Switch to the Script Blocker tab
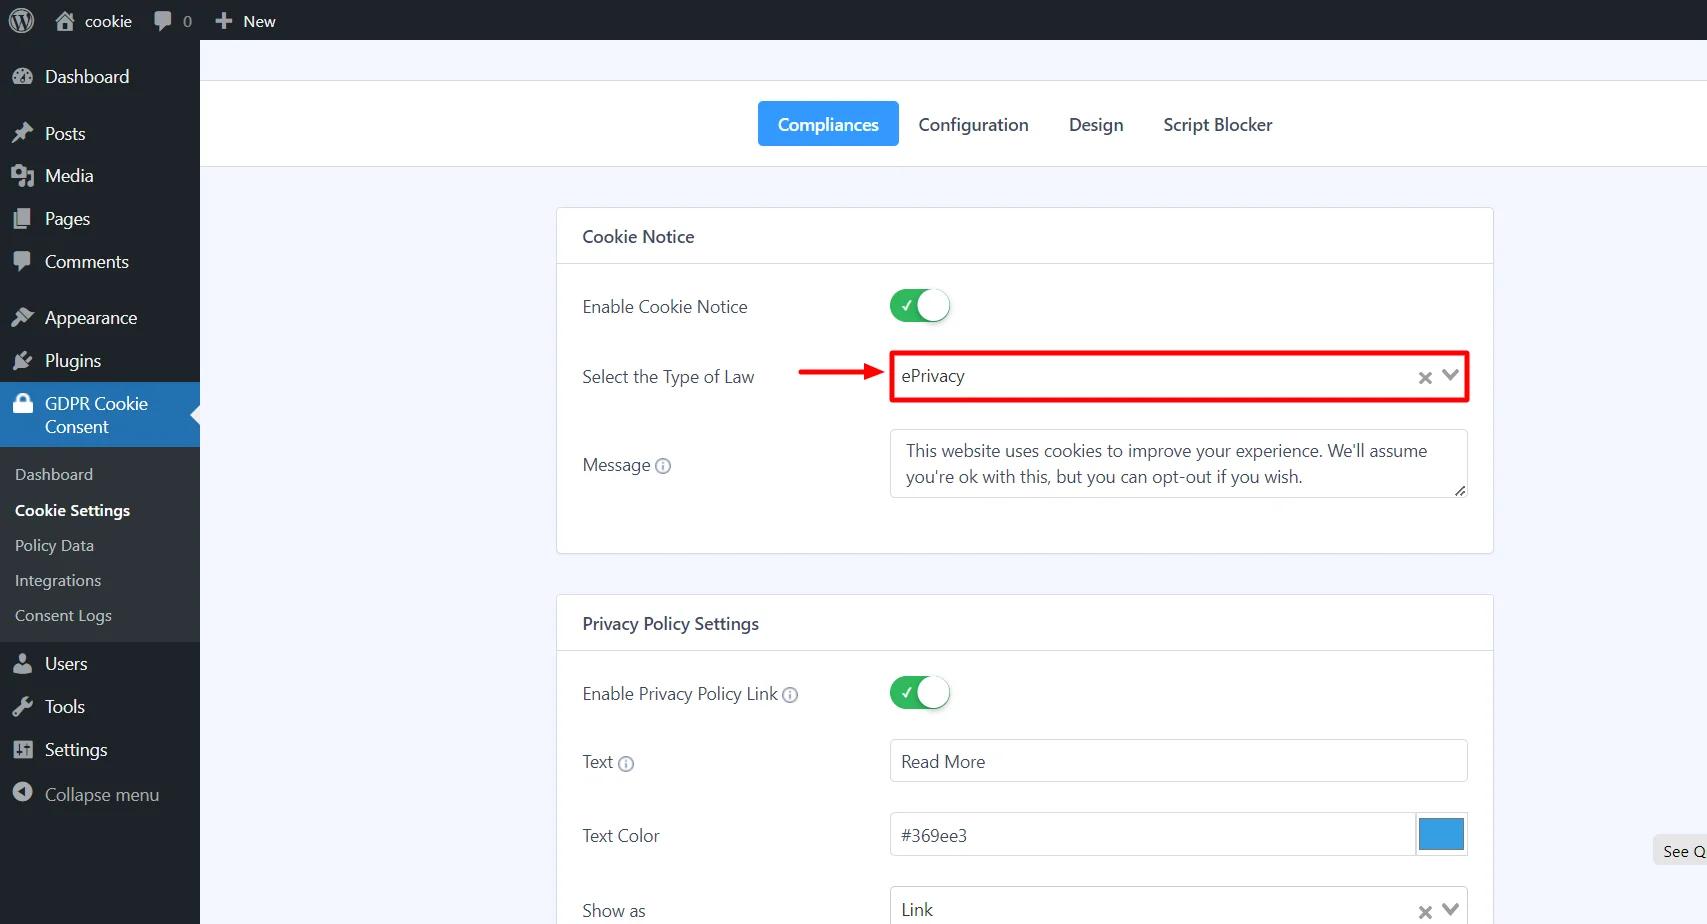 1217,124
